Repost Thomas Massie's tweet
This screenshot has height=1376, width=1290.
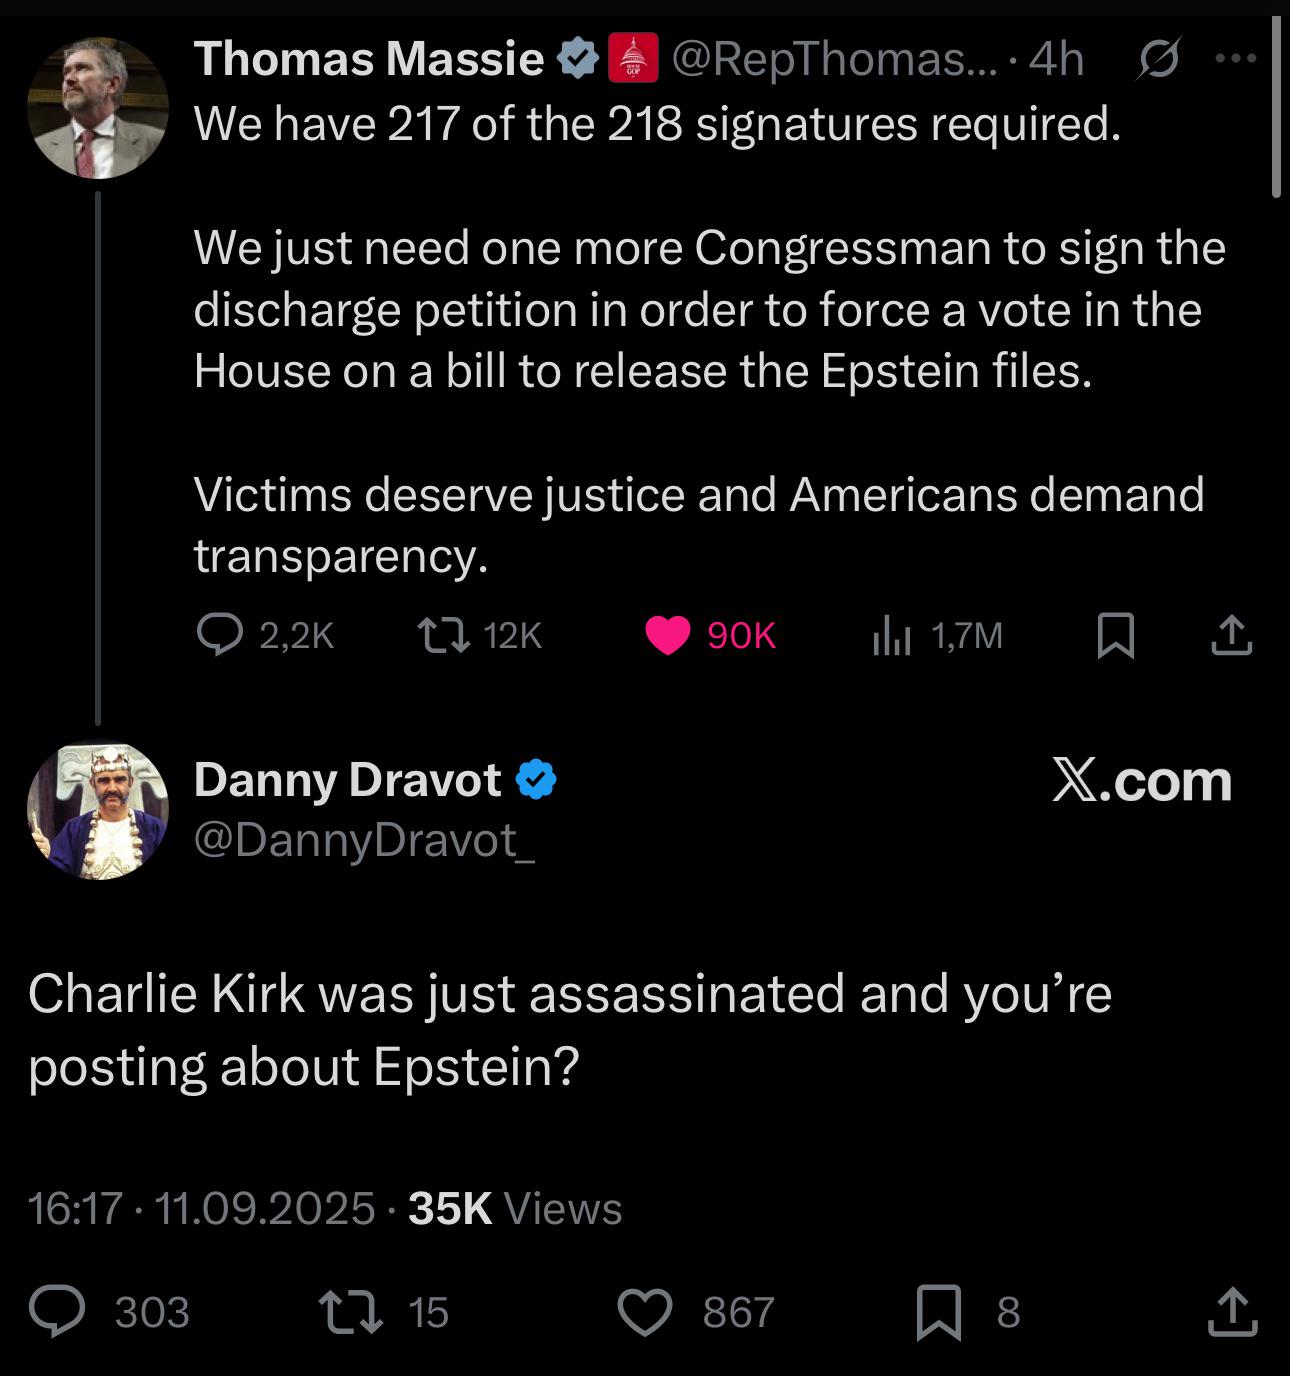point(443,635)
